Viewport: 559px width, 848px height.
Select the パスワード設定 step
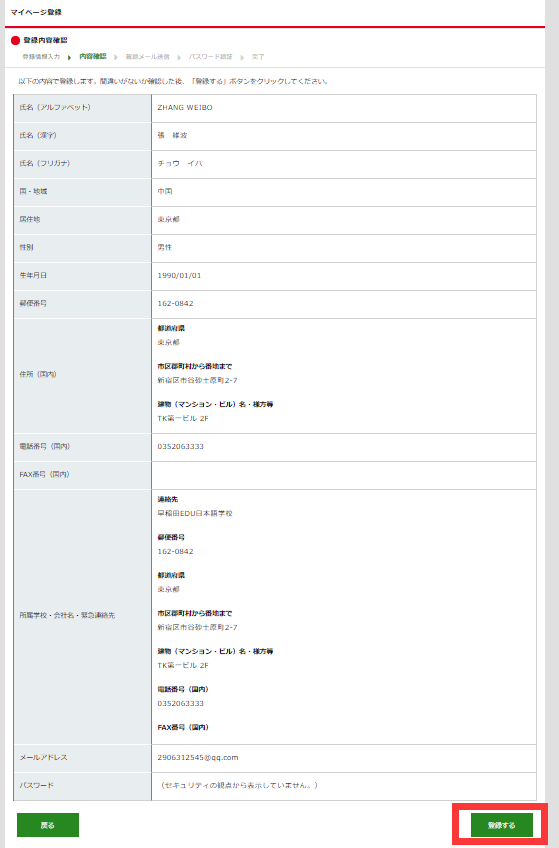(x=210, y=57)
